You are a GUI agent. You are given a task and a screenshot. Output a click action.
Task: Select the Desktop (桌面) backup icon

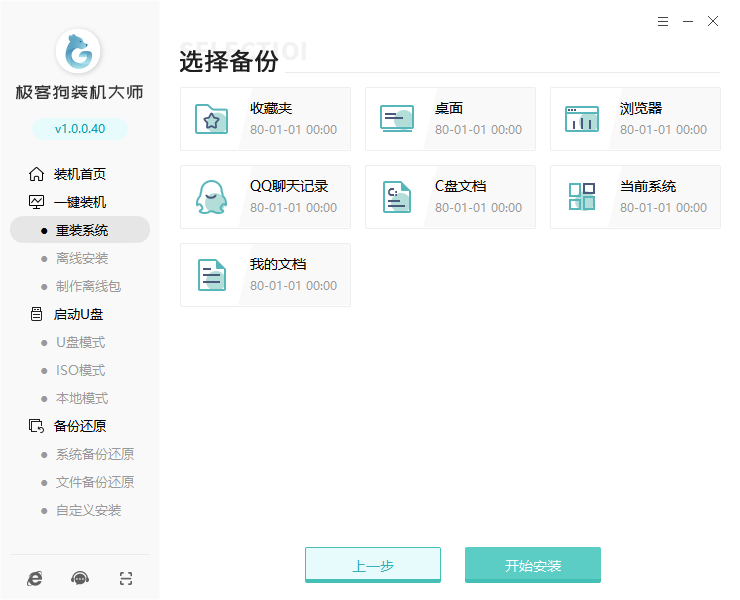(x=396, y=119)
